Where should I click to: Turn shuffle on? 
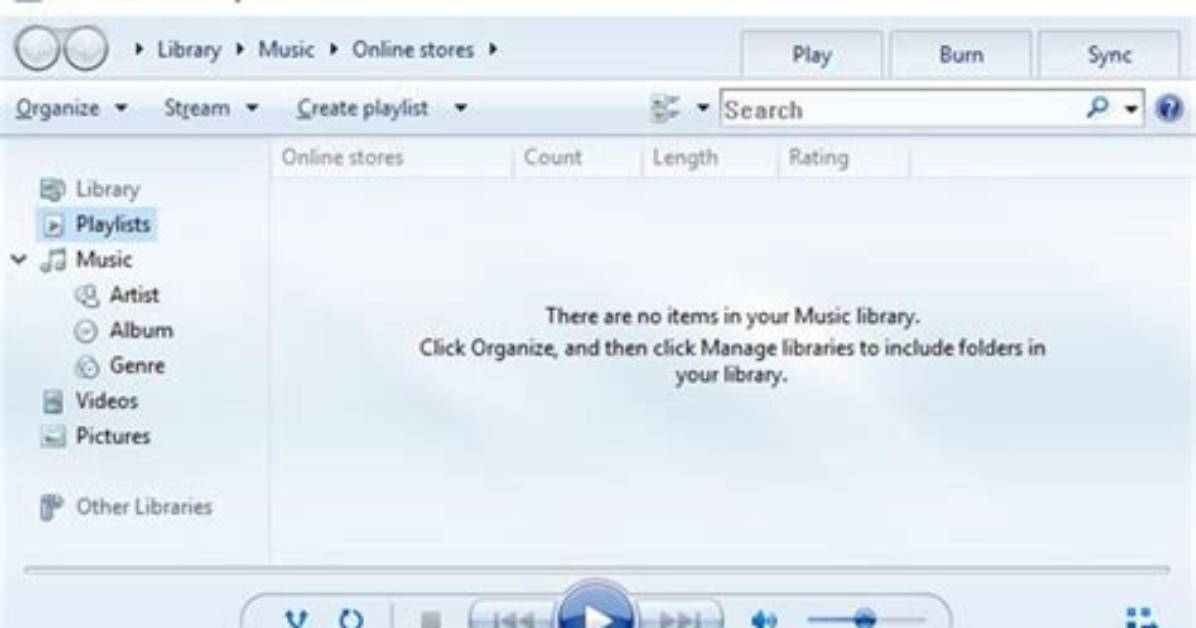(296, 617)
